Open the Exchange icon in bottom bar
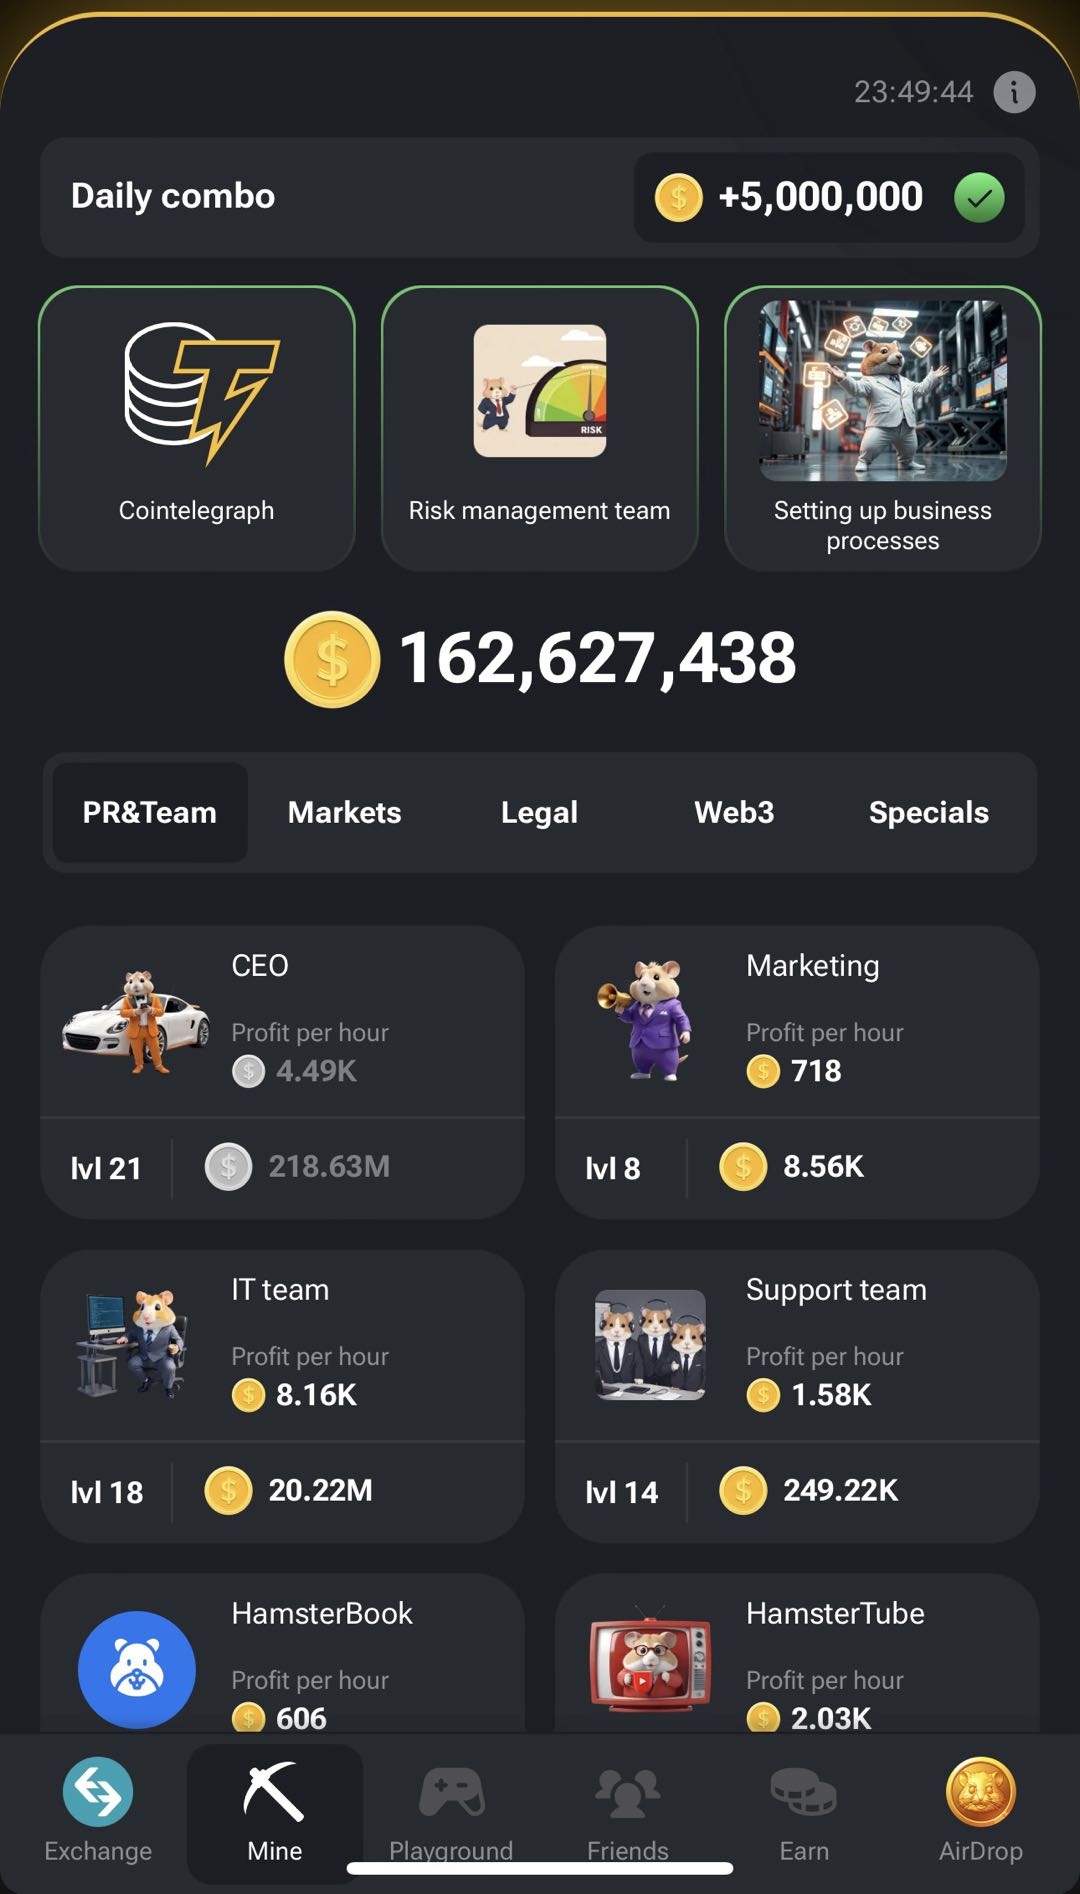This screenshot has width=1080, height=1894. pos(98,1791)
